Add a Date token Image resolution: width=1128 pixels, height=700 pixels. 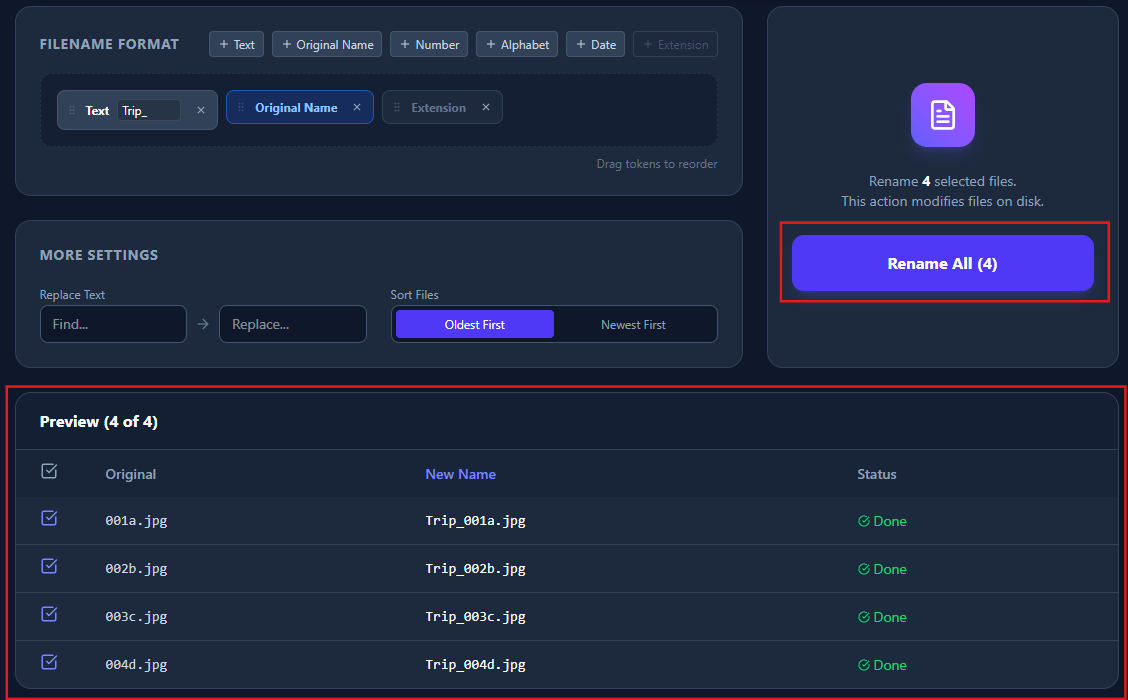click(596, 45)
